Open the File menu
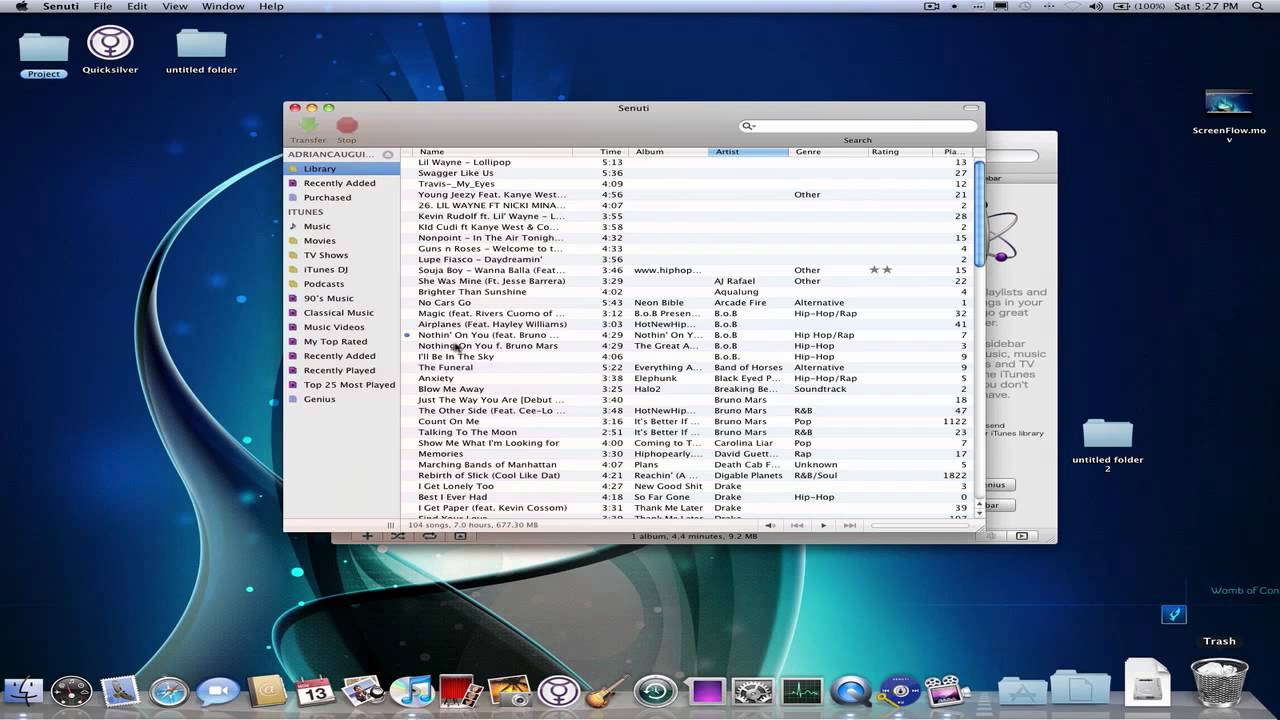This screenshot has width=1280, height=720. 103,6
